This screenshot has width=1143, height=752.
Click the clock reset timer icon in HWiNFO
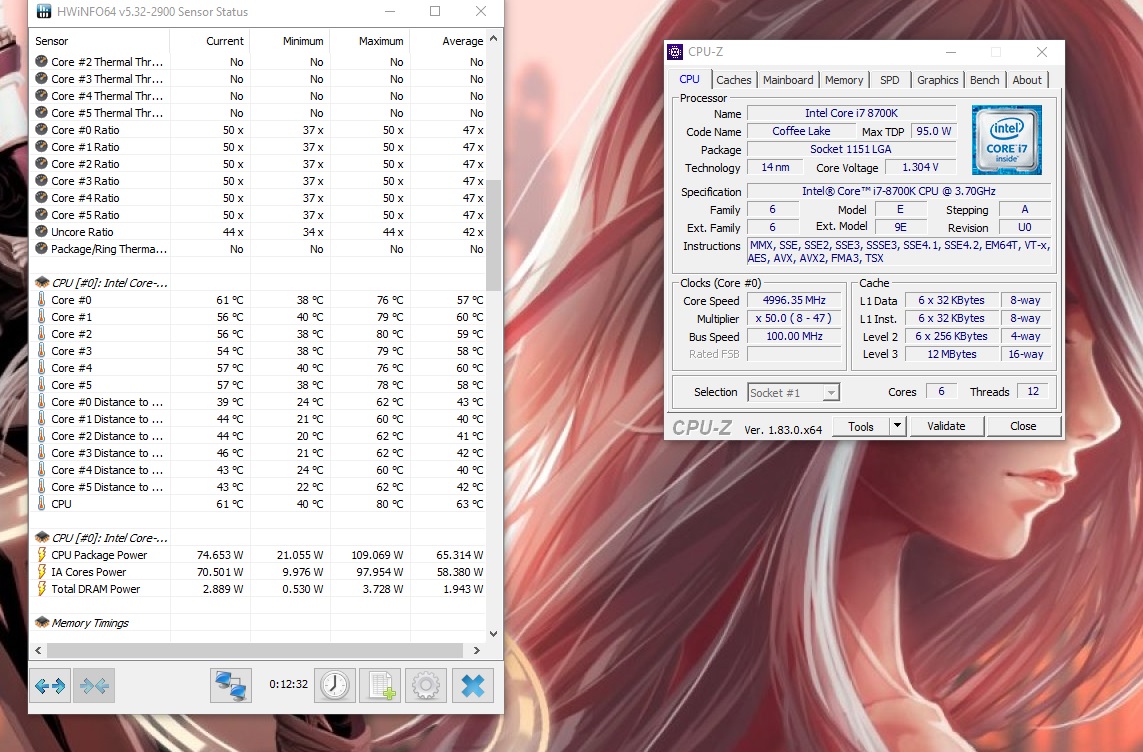click(335, 686)
